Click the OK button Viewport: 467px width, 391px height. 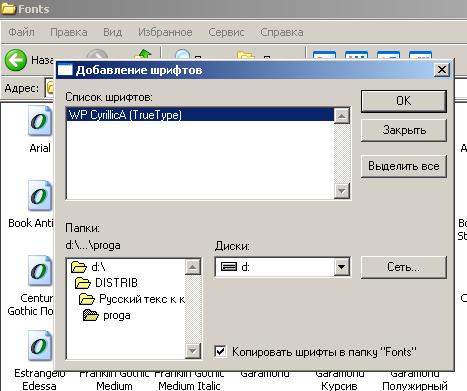click(x=404, y=101)
